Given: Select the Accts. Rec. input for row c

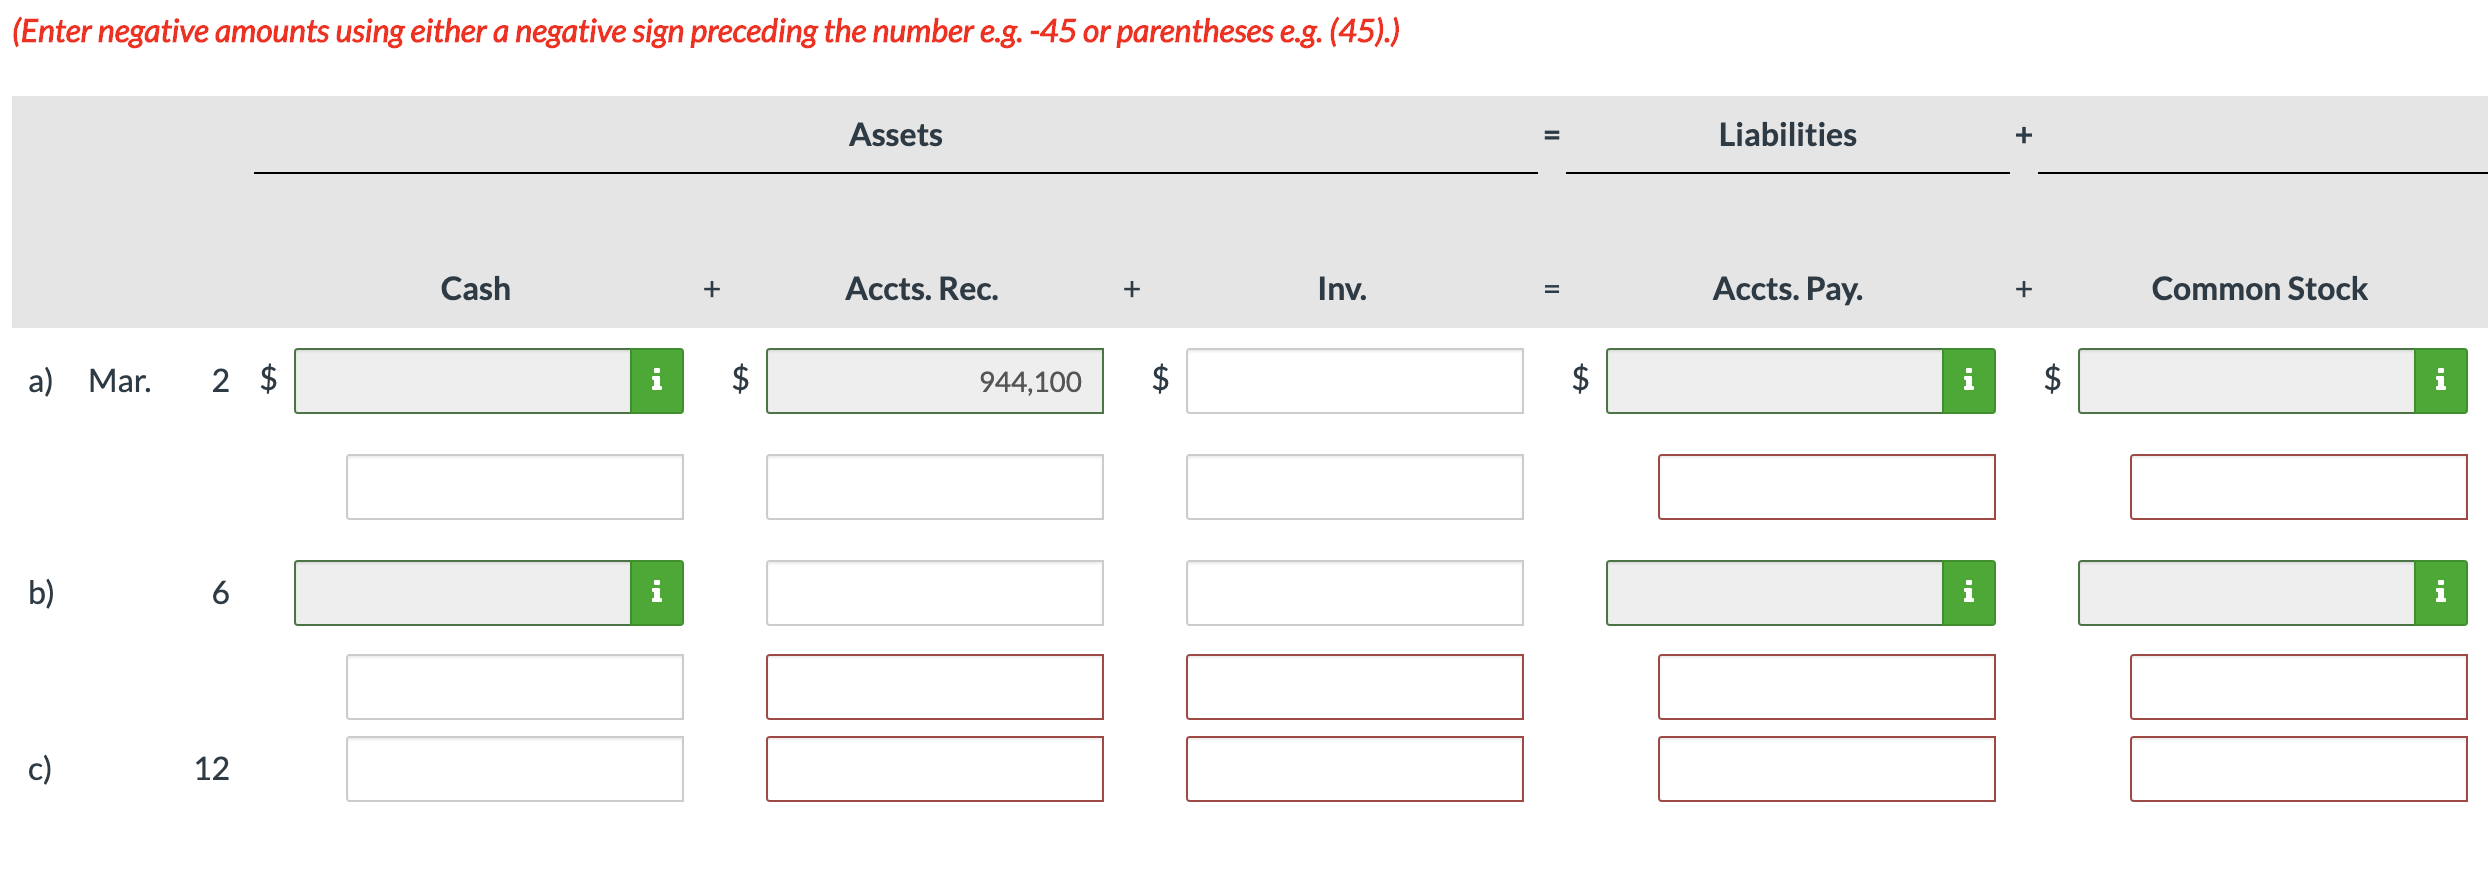Looking at the screenshot, I should [x=935, y=769].
